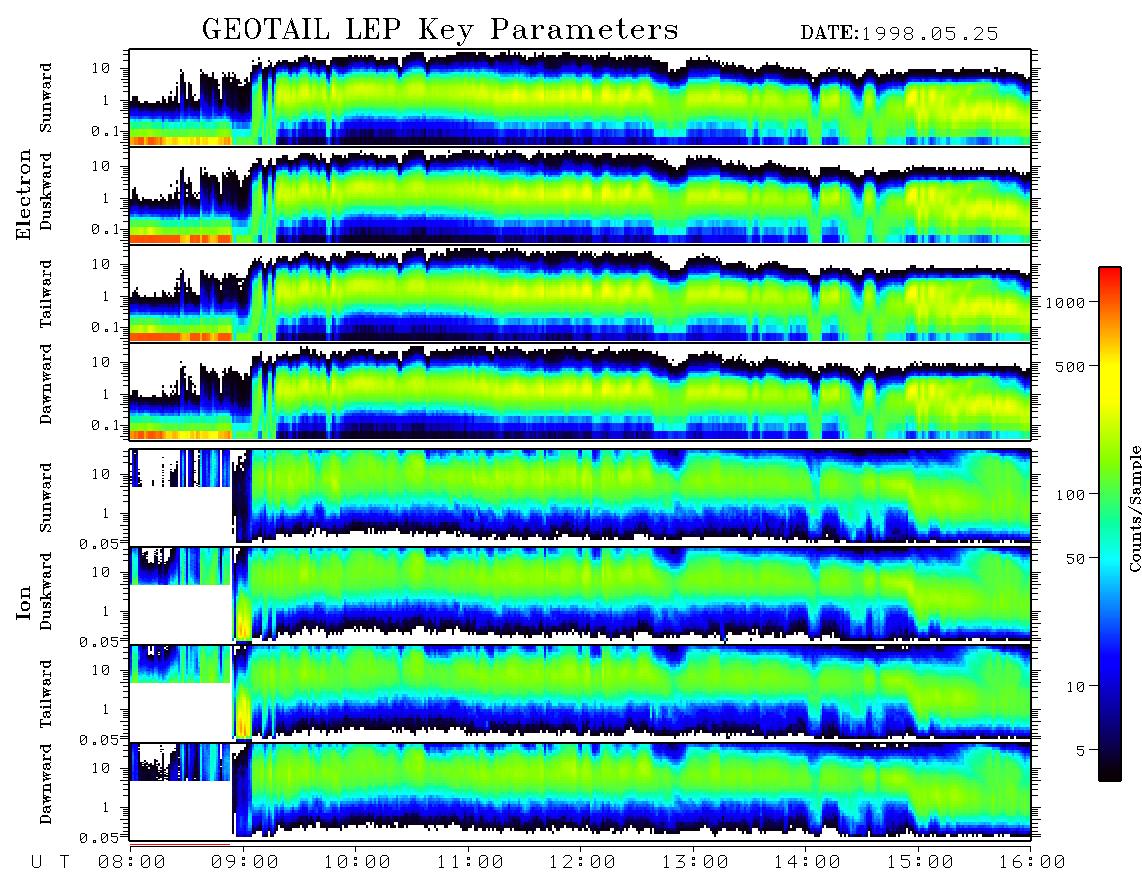Image resolution: width=1142 pixels, height=880 pixels.
Task: Select the Ion Tailward panel label
Action: (46, 694)
